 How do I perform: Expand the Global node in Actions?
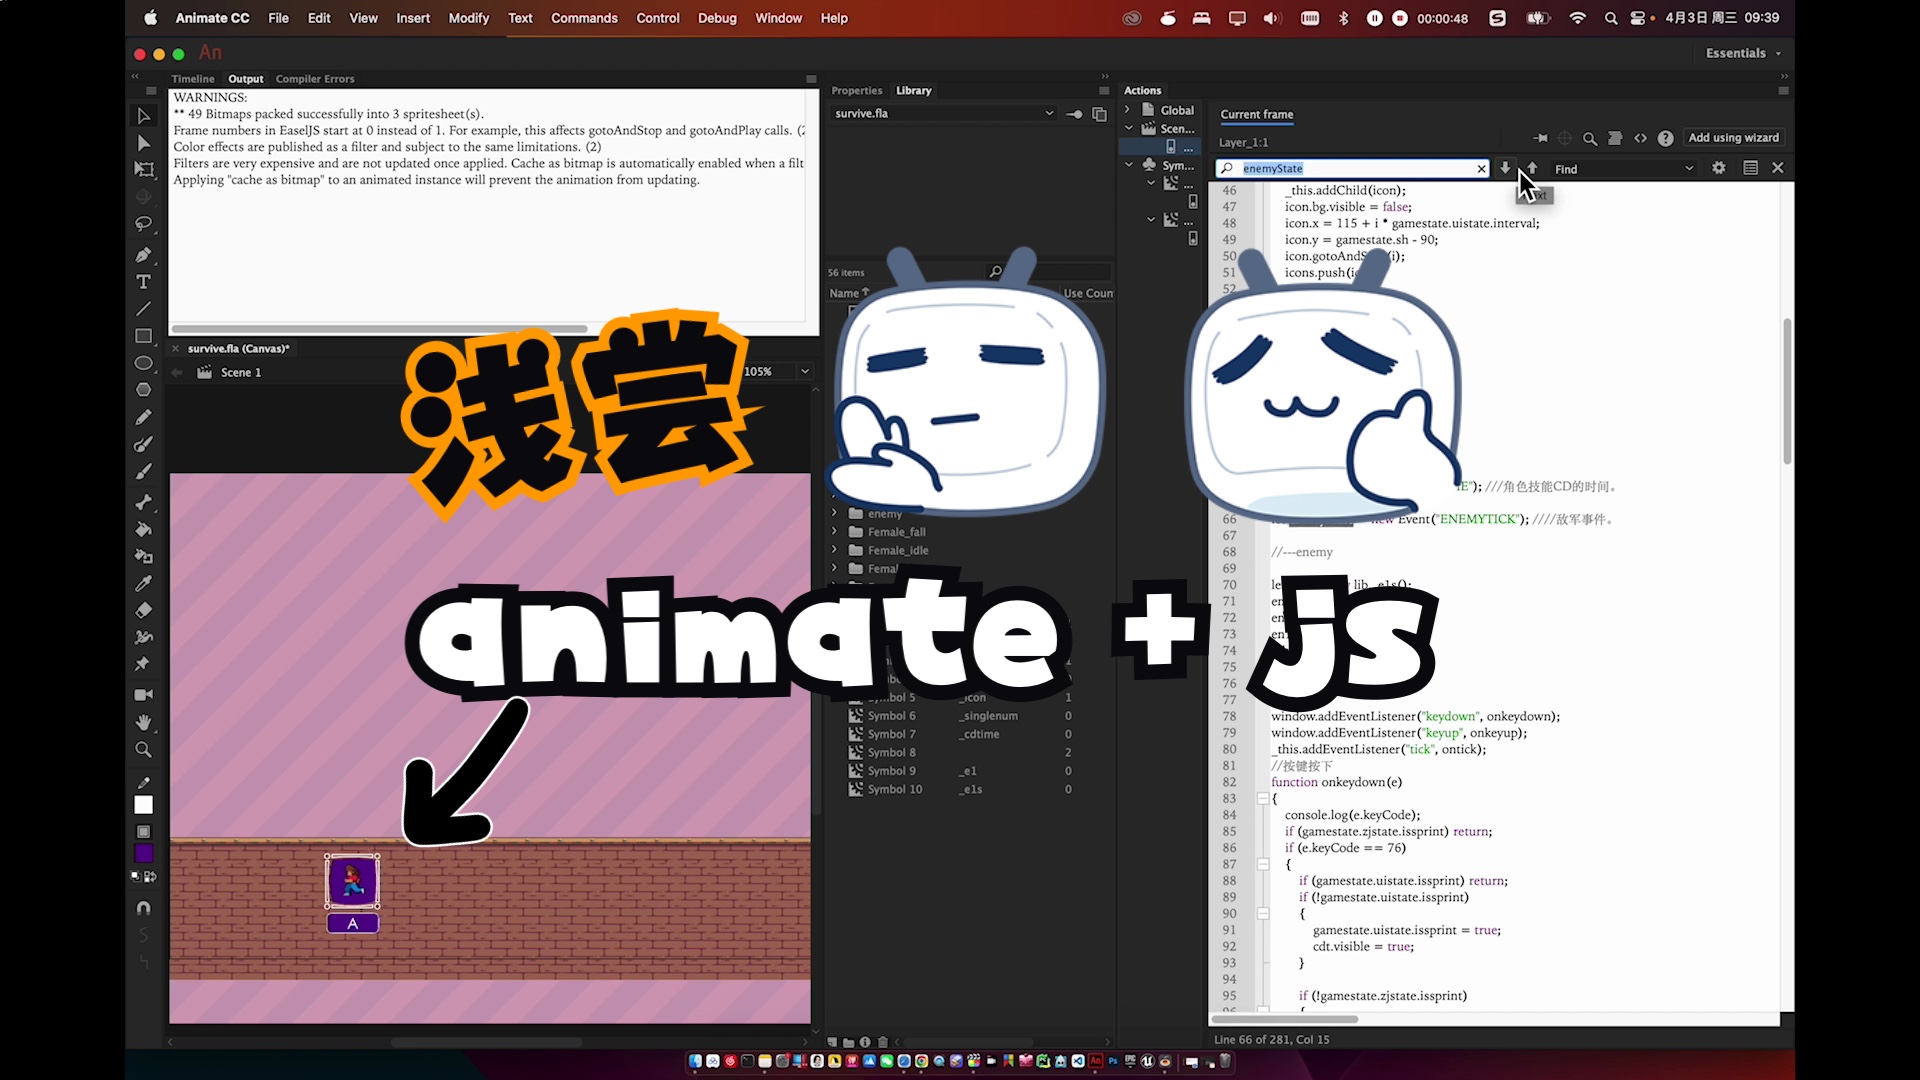[x=1127, y=110]
